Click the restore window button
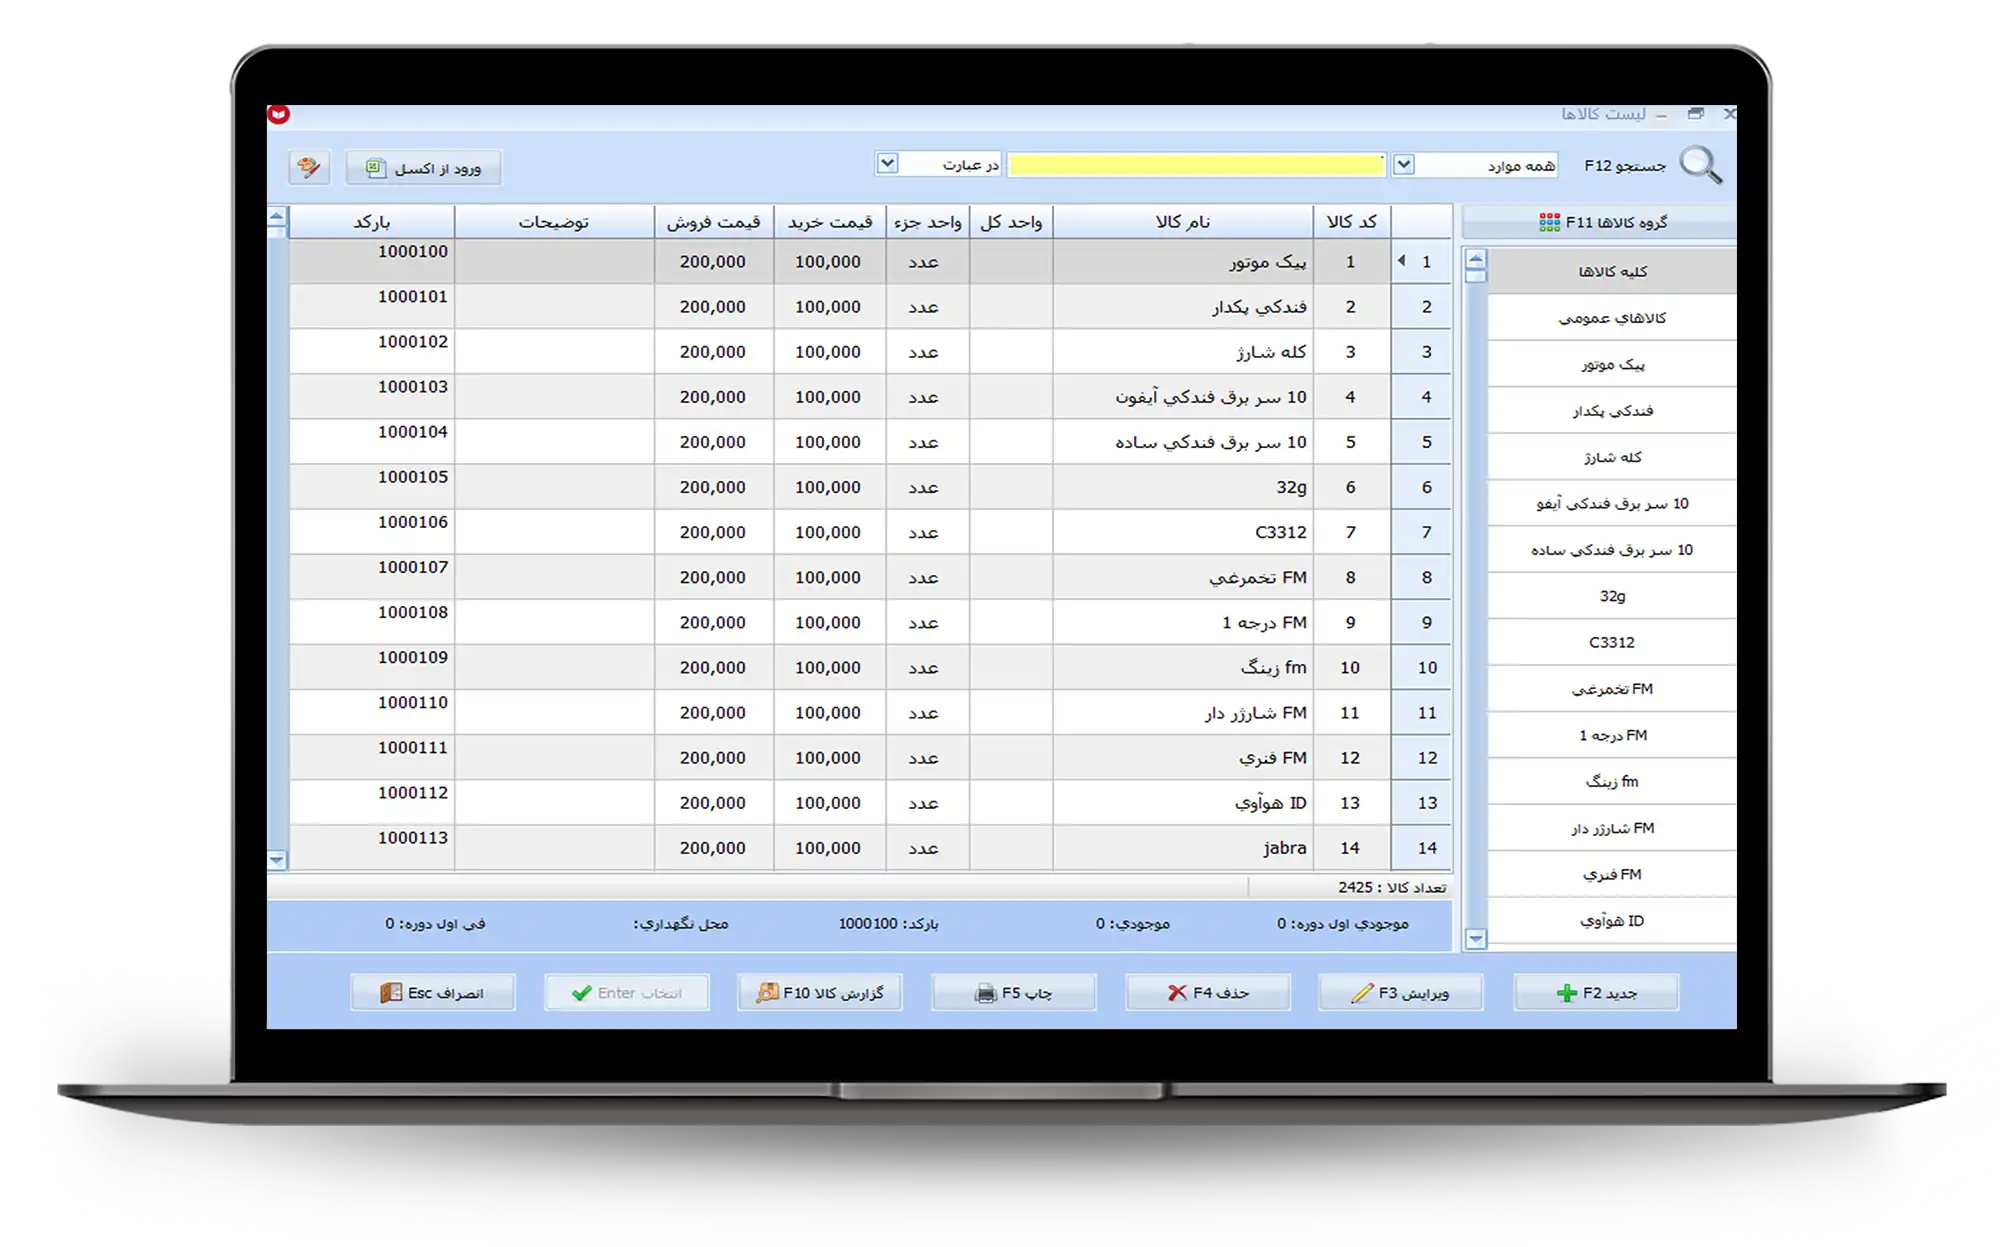 click(1696, 114)
